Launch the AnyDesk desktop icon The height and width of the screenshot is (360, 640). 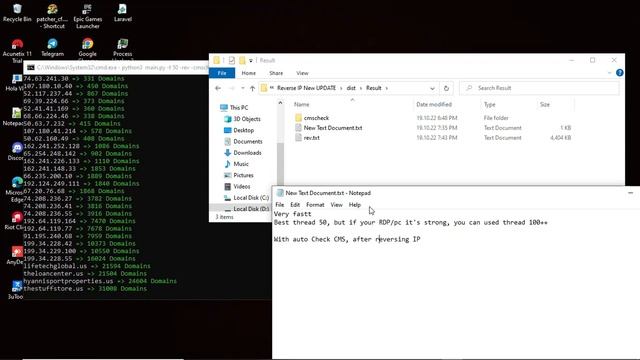pos(16,256)
